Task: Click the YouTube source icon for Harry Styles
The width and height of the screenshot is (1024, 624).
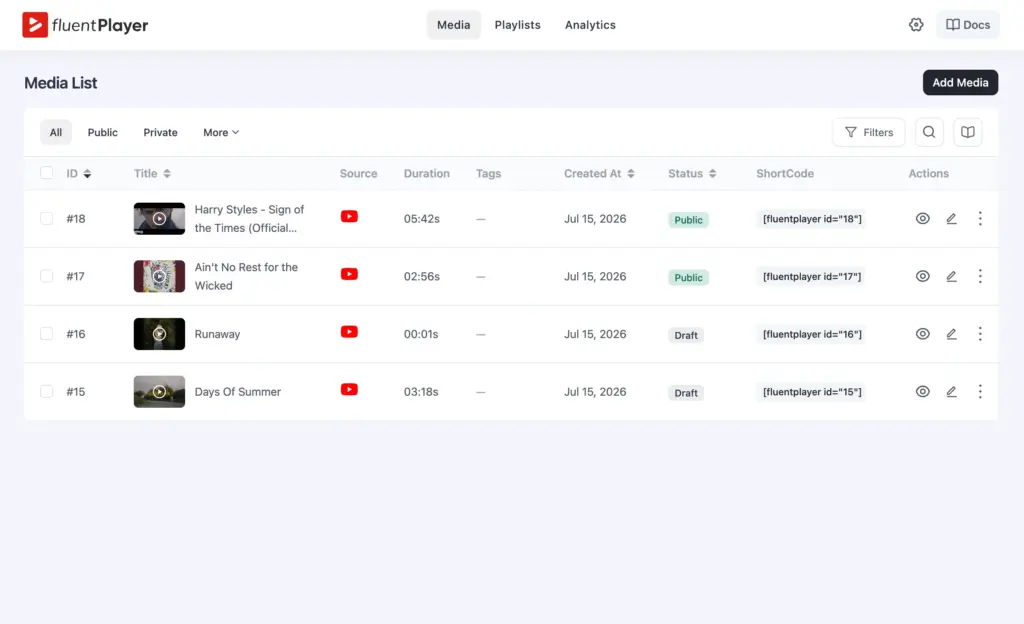Action: tap(349, 216)
